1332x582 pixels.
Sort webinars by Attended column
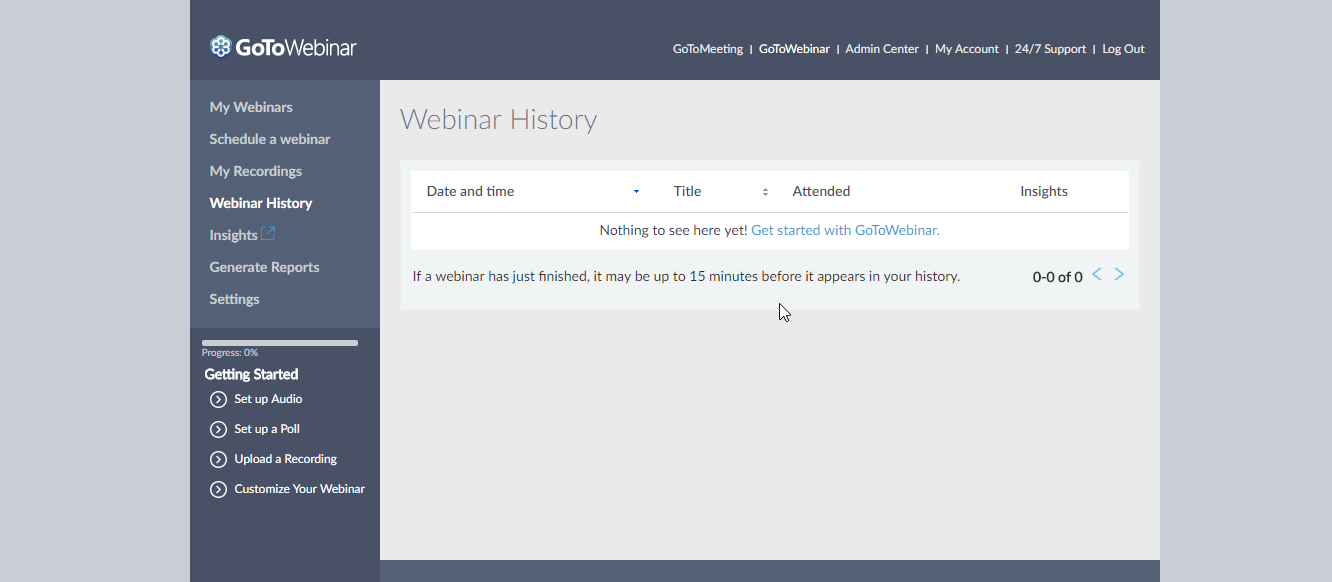point(821,191)
